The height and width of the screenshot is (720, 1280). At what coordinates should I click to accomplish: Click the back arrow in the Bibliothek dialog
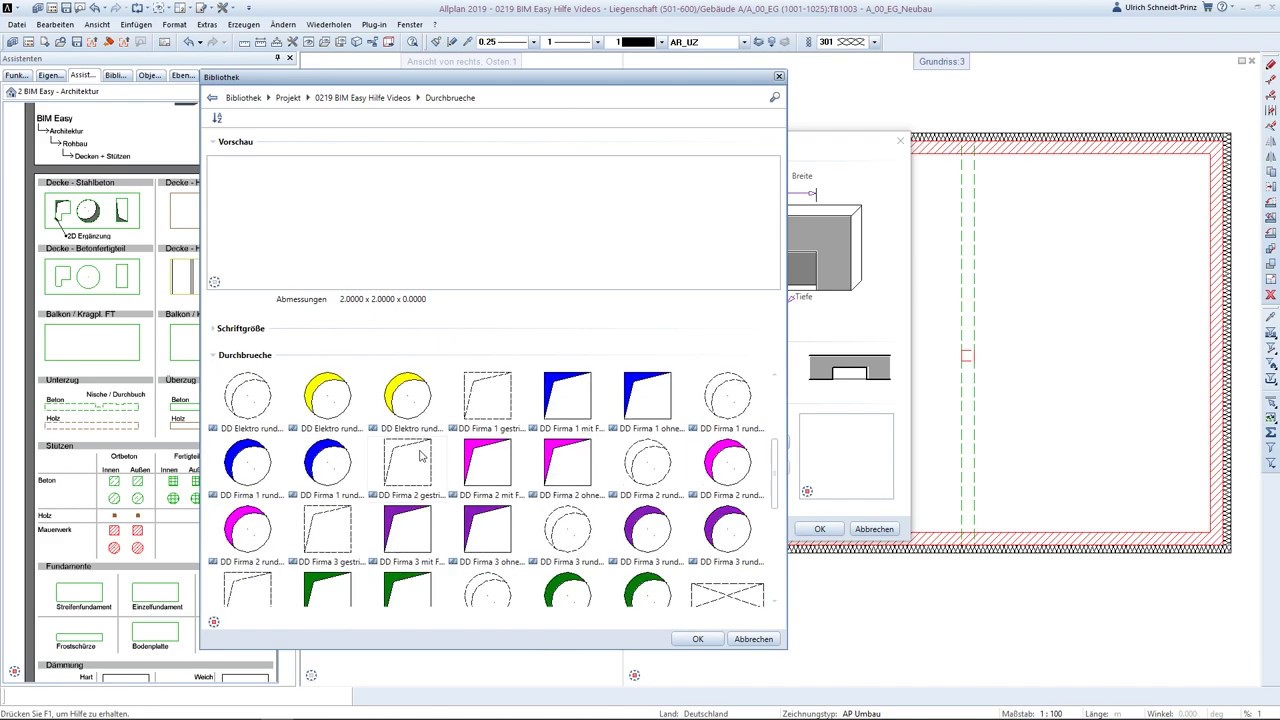tap(212, 98)
